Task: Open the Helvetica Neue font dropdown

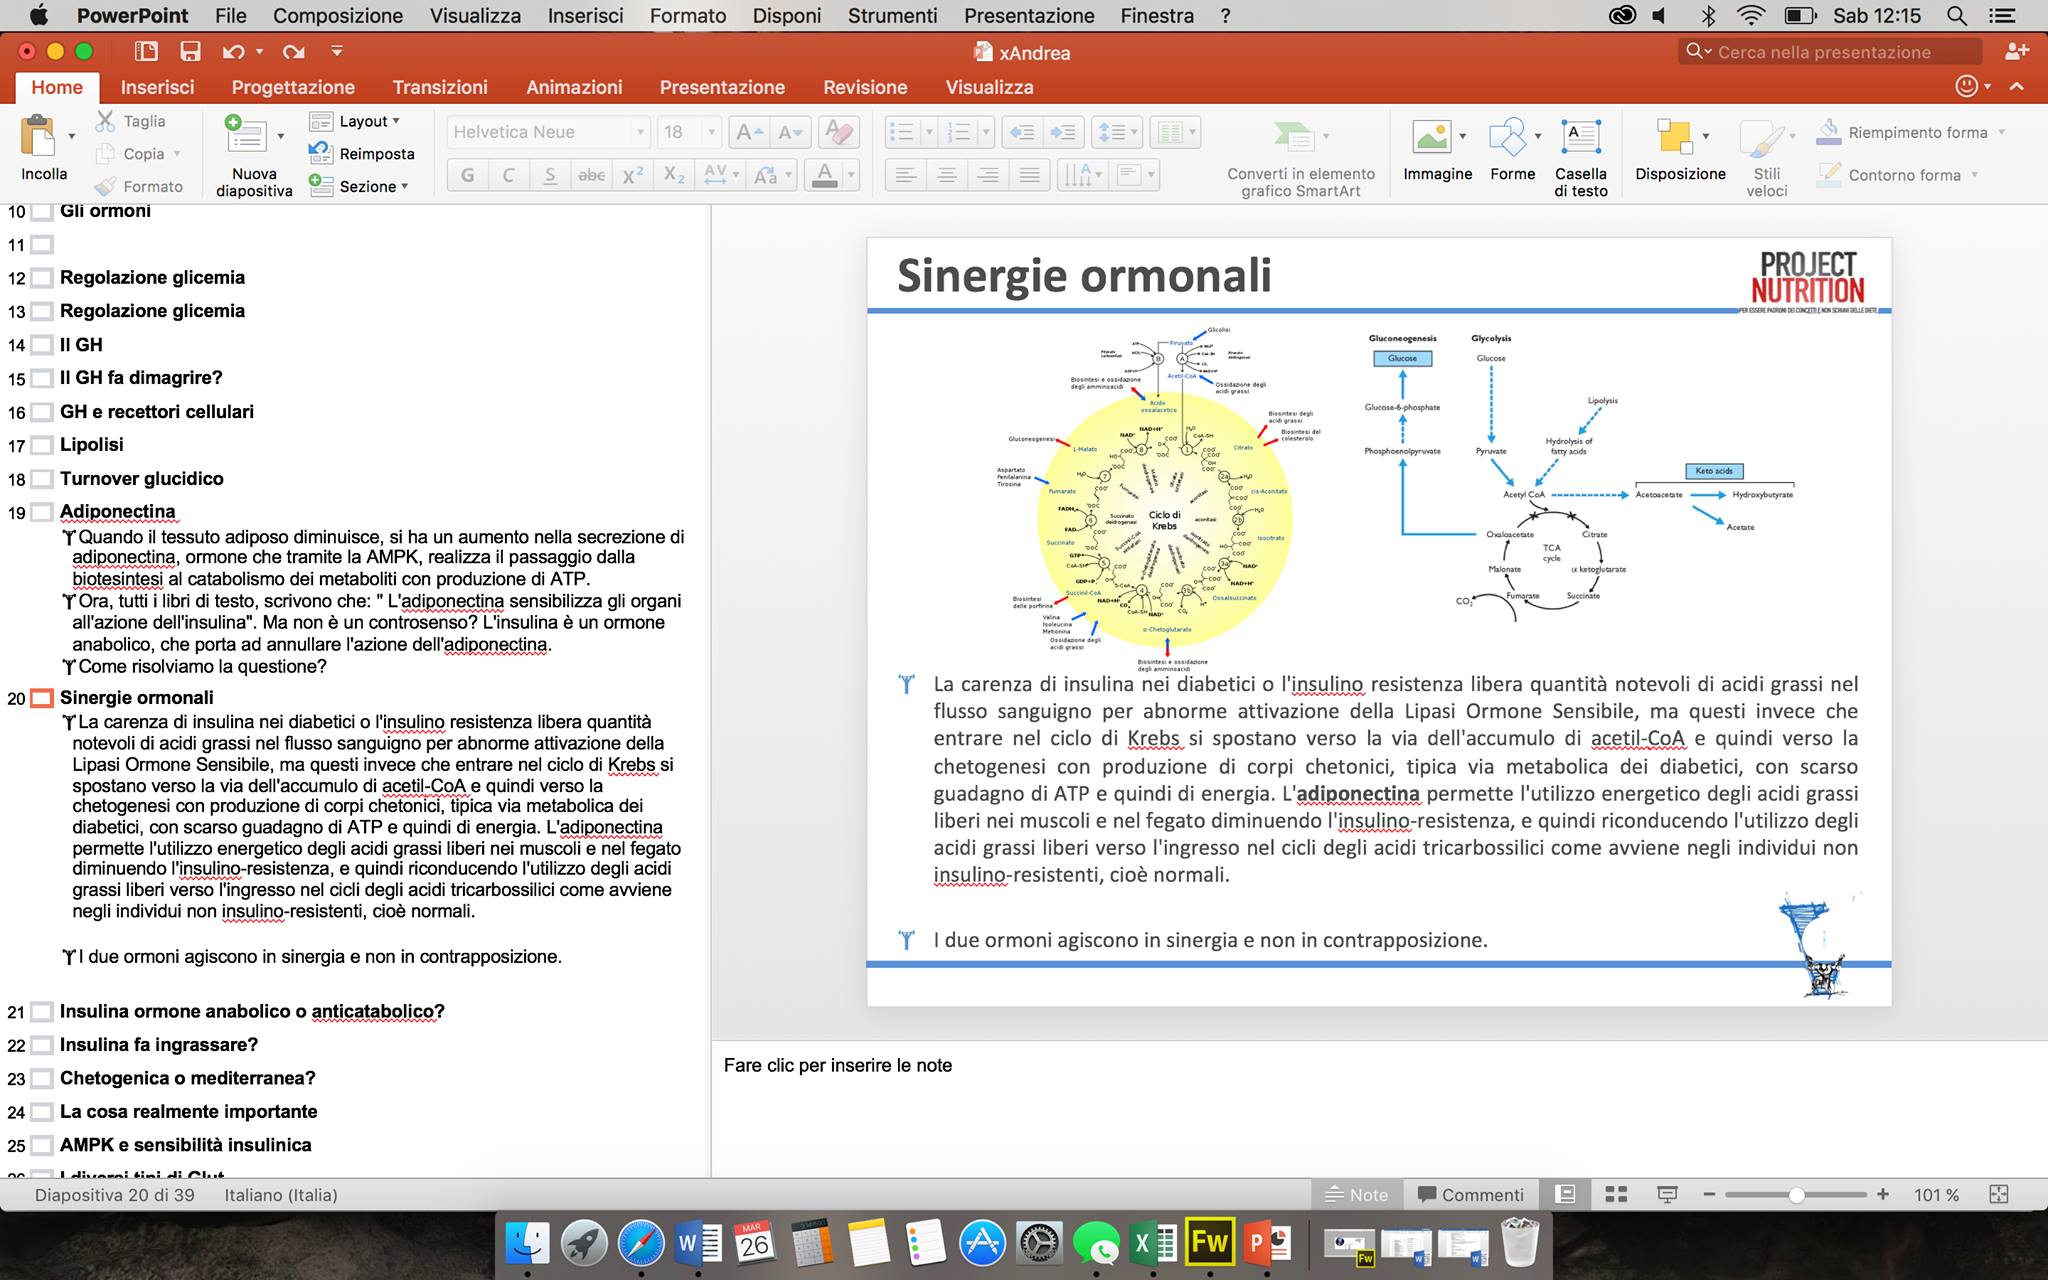Action: pyautogui.click(x=640, y=132)
